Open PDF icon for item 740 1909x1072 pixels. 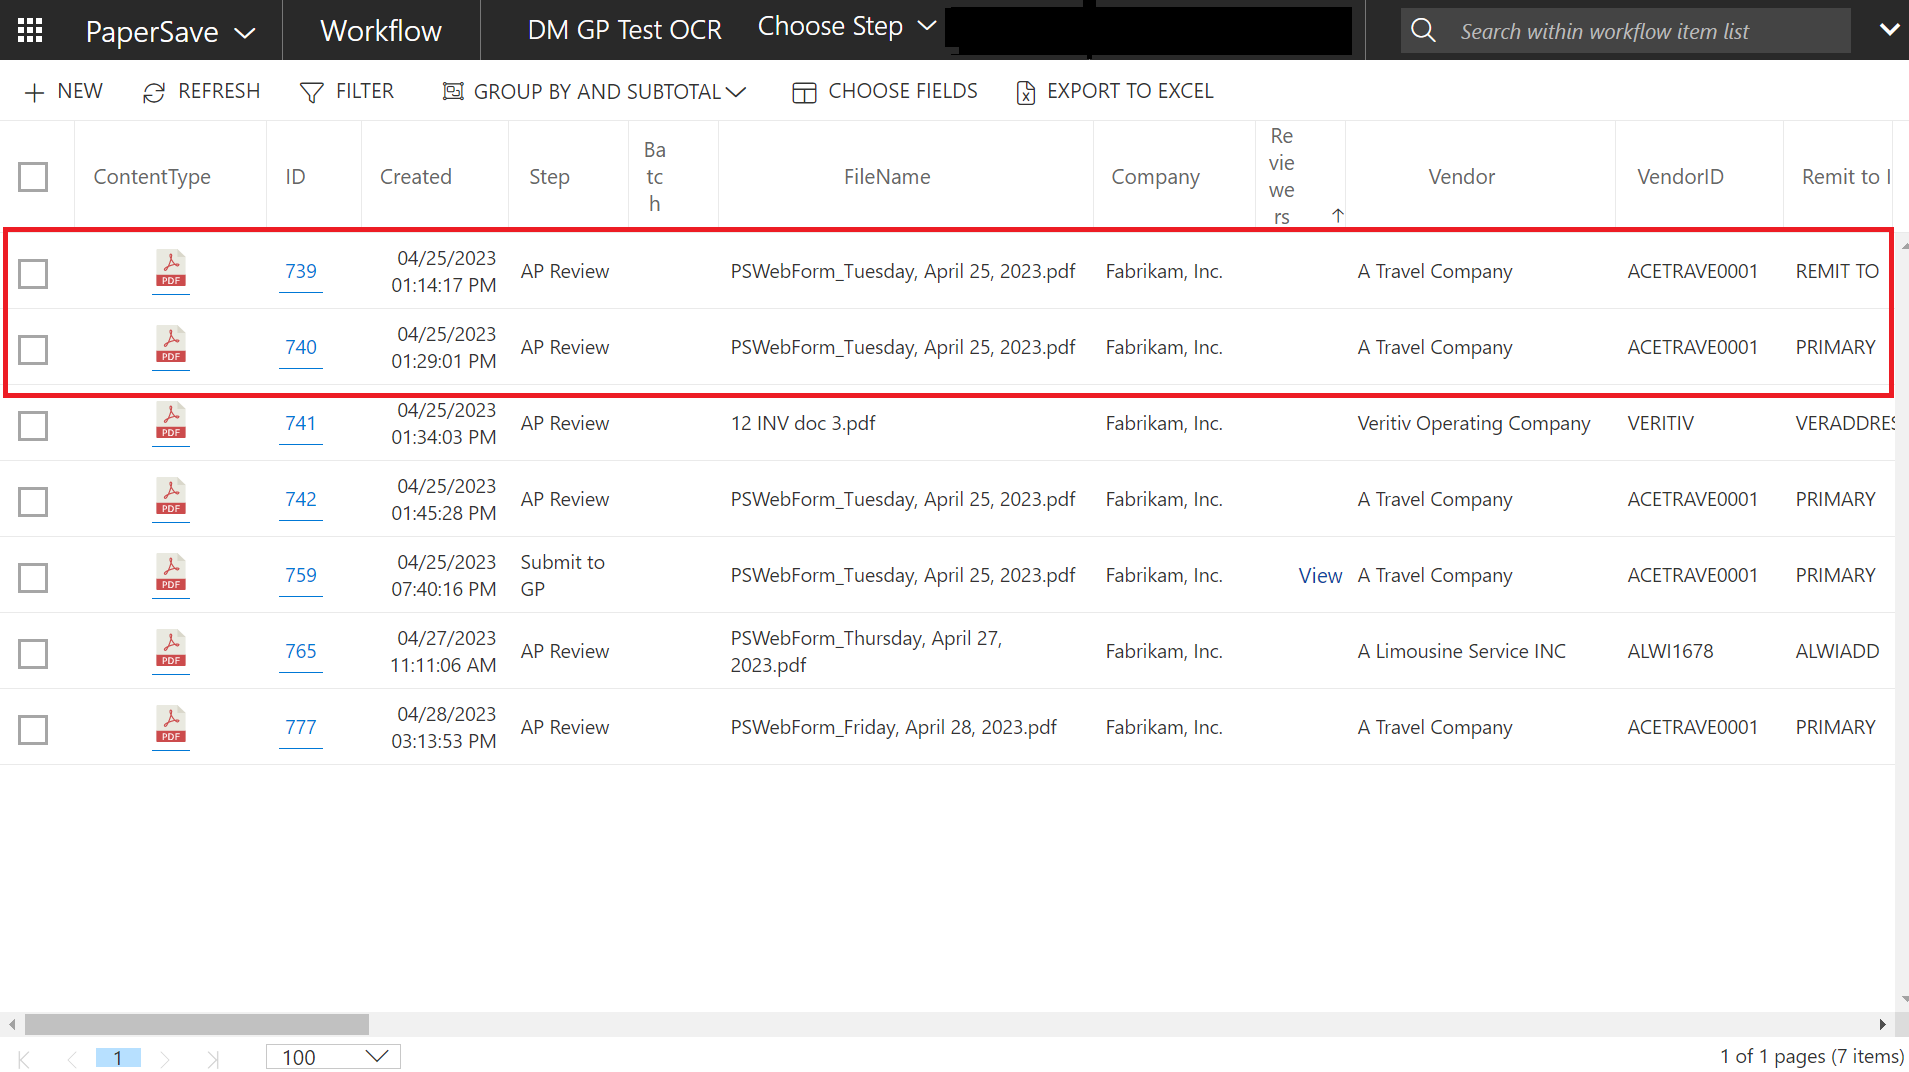tap(171, 345)
